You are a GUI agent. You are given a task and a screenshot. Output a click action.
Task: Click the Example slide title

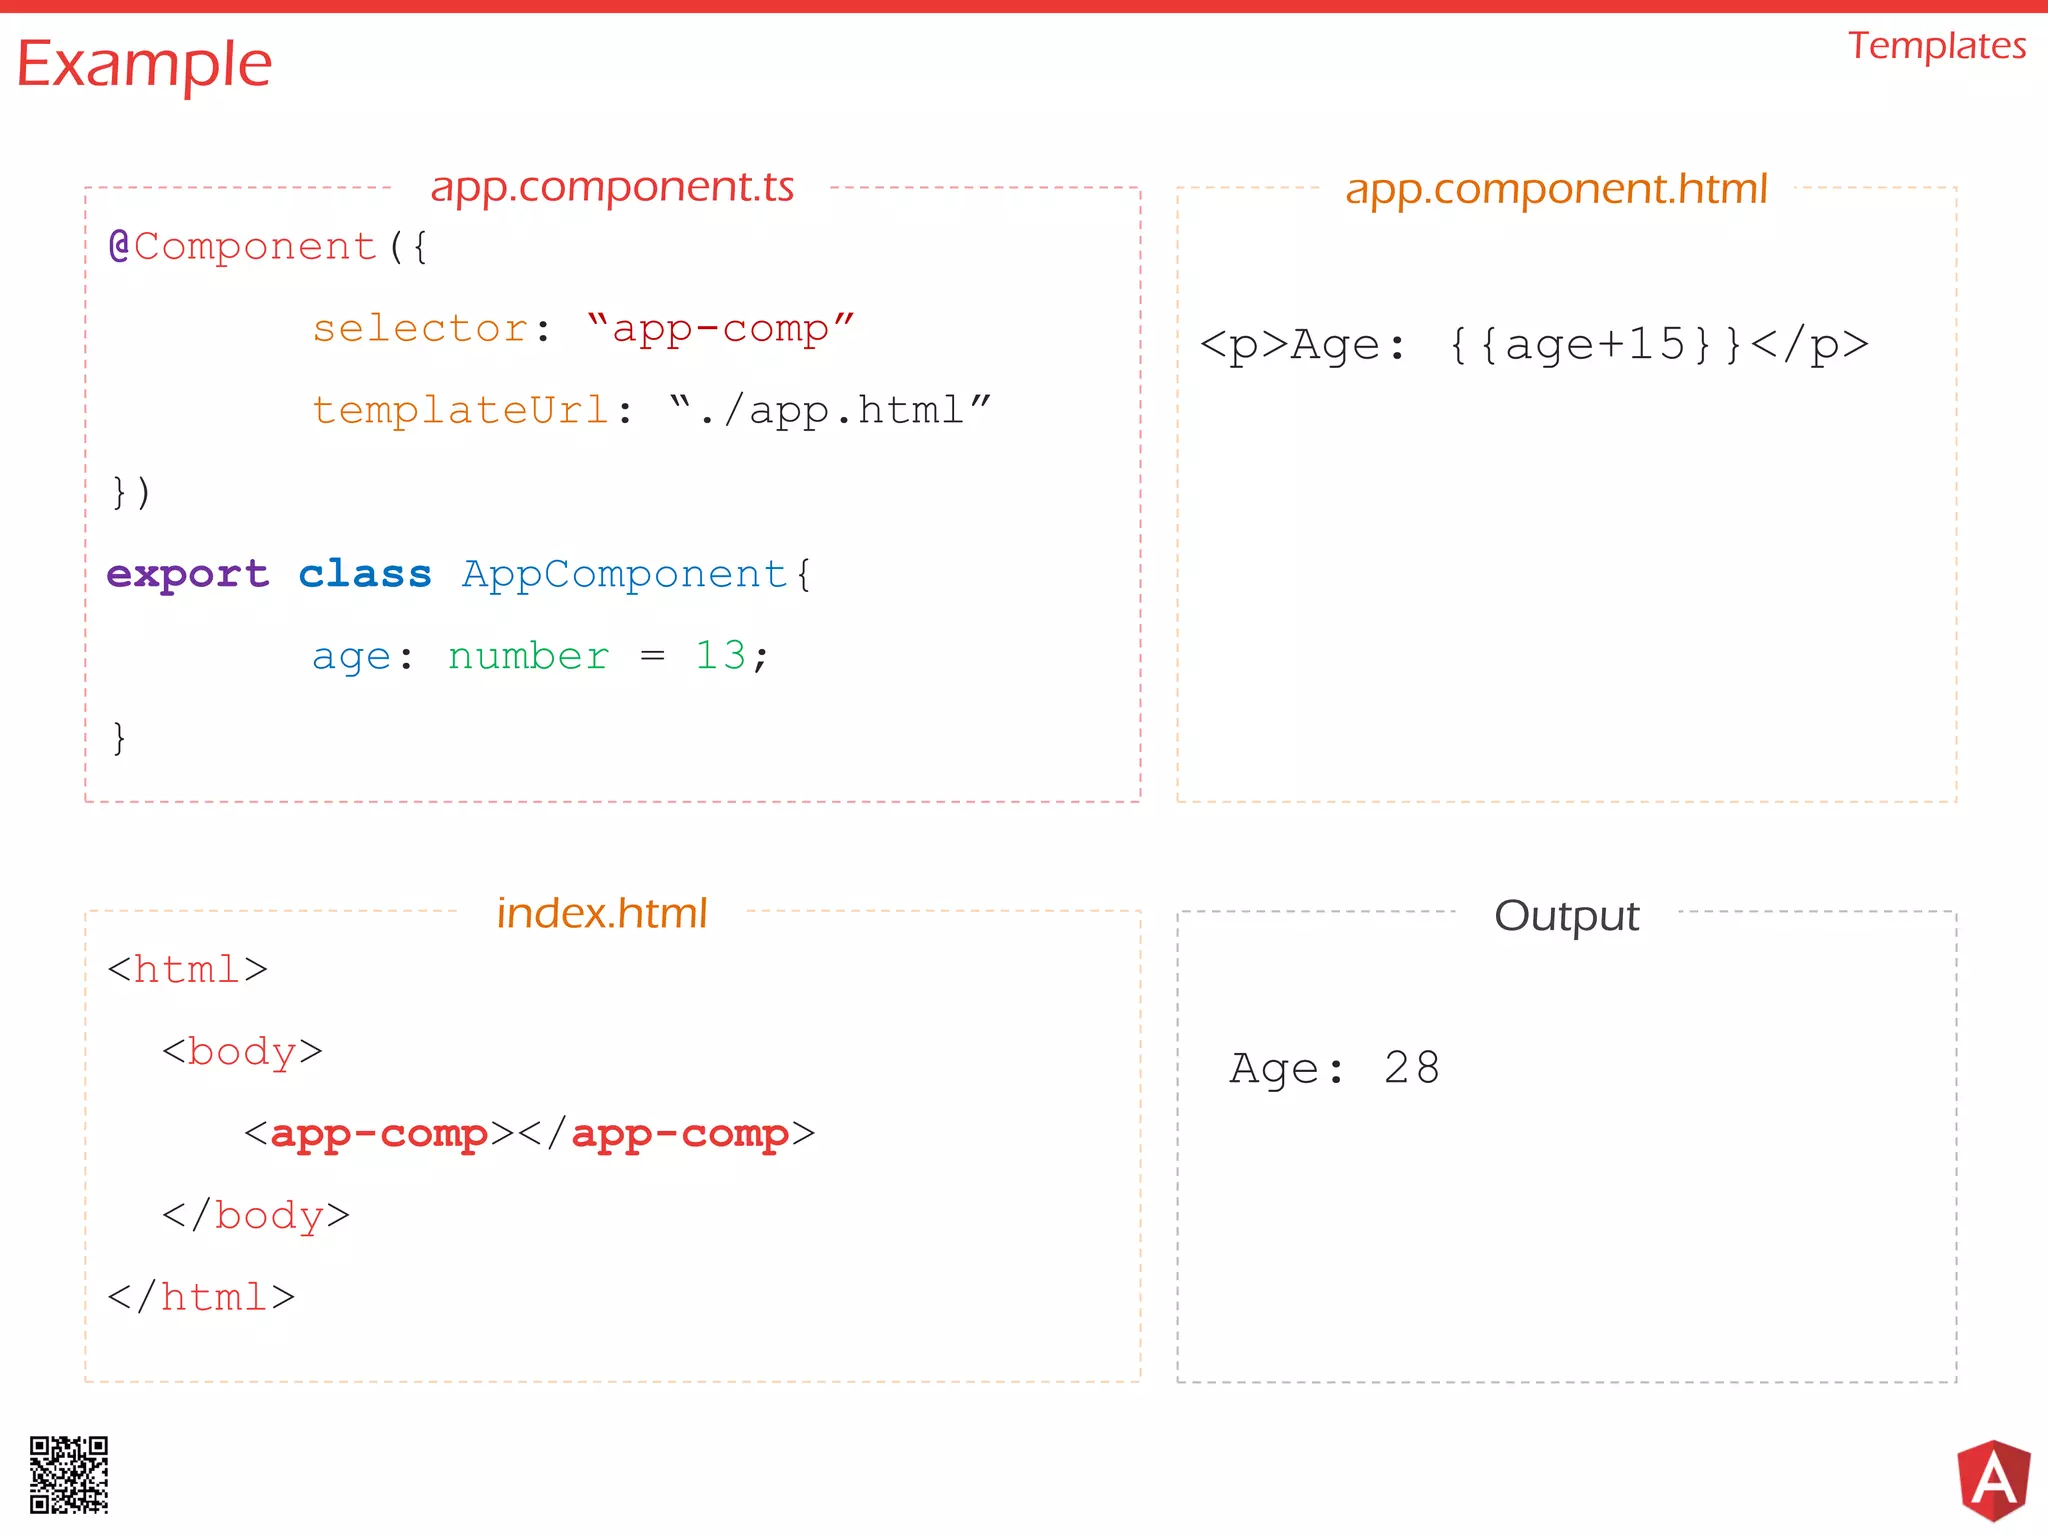pos(144,64)
